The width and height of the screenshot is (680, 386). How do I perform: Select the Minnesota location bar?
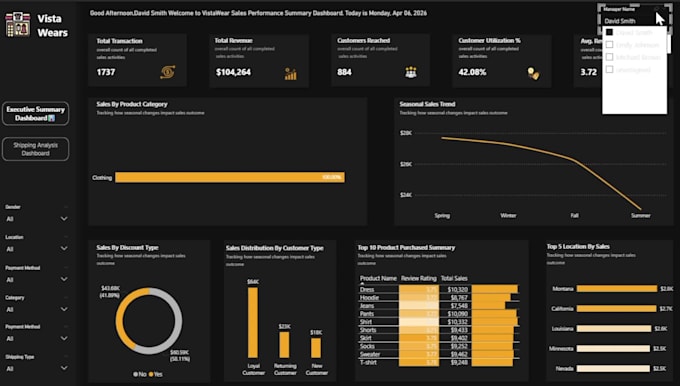point(613,349)
